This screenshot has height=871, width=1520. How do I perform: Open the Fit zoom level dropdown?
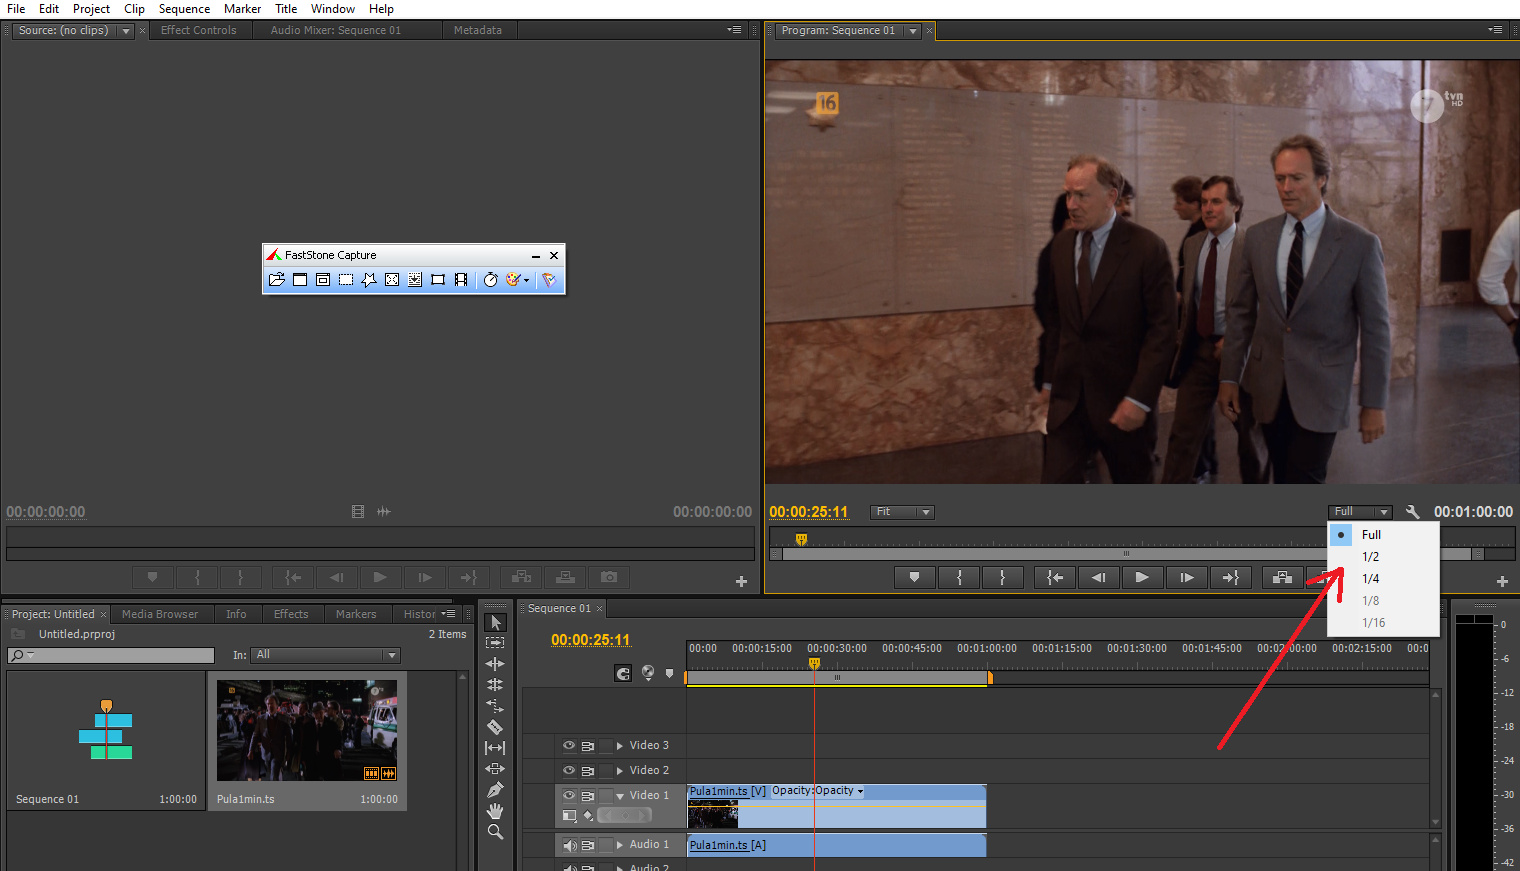[x=902, y=512]
